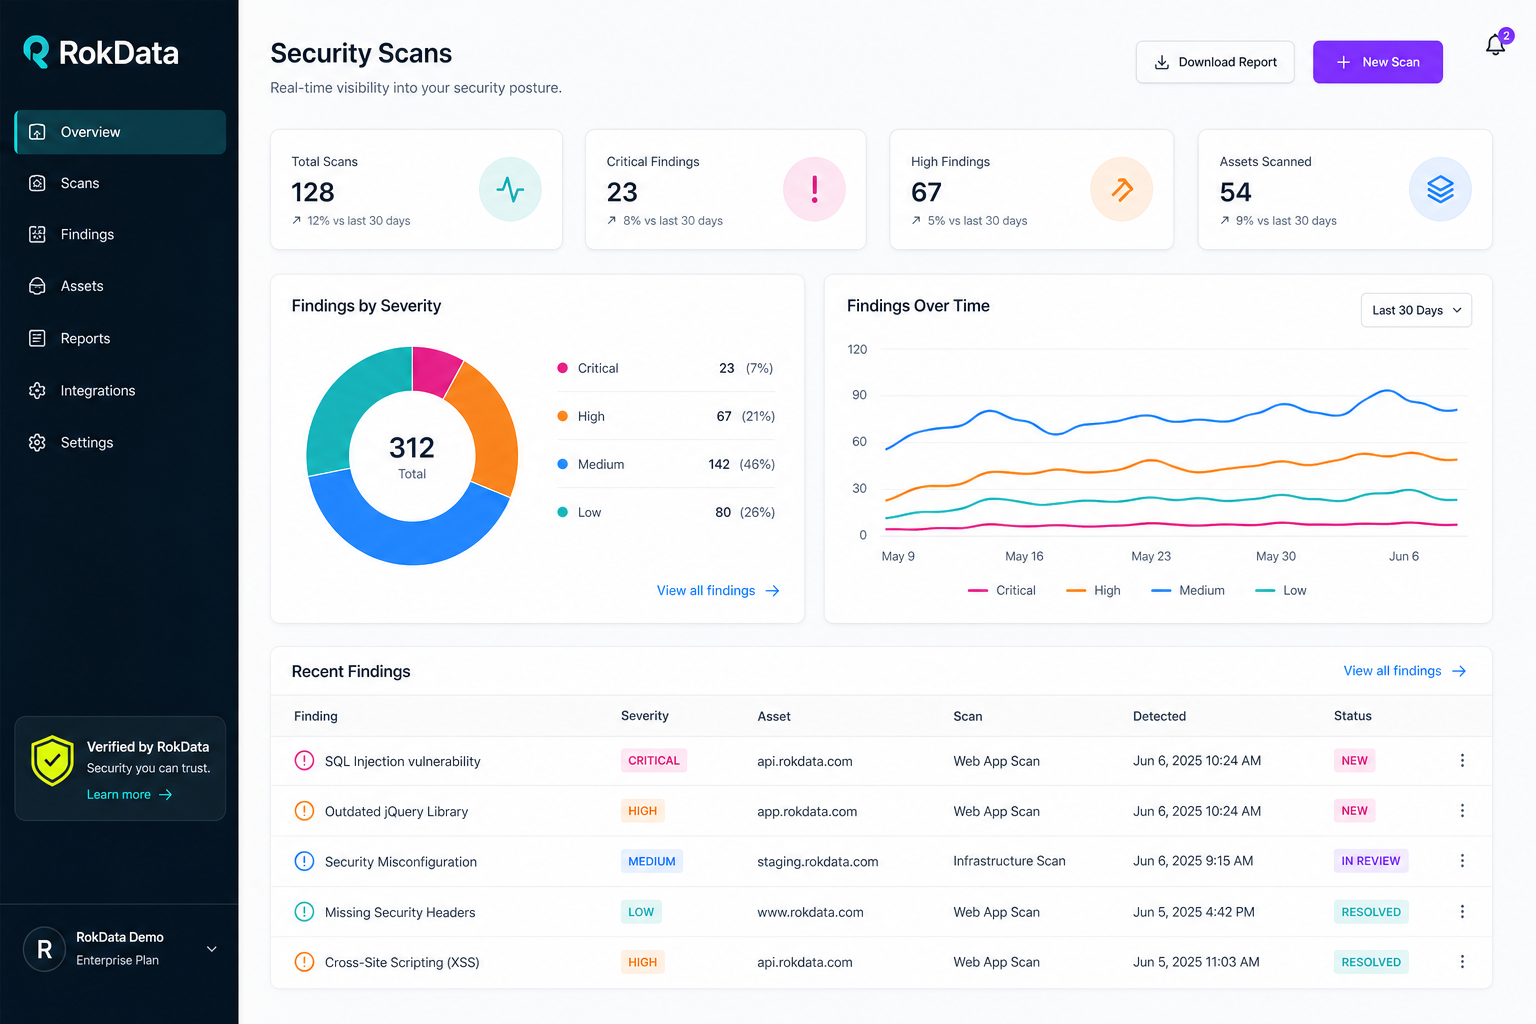Open the notifications bell

1495,45
